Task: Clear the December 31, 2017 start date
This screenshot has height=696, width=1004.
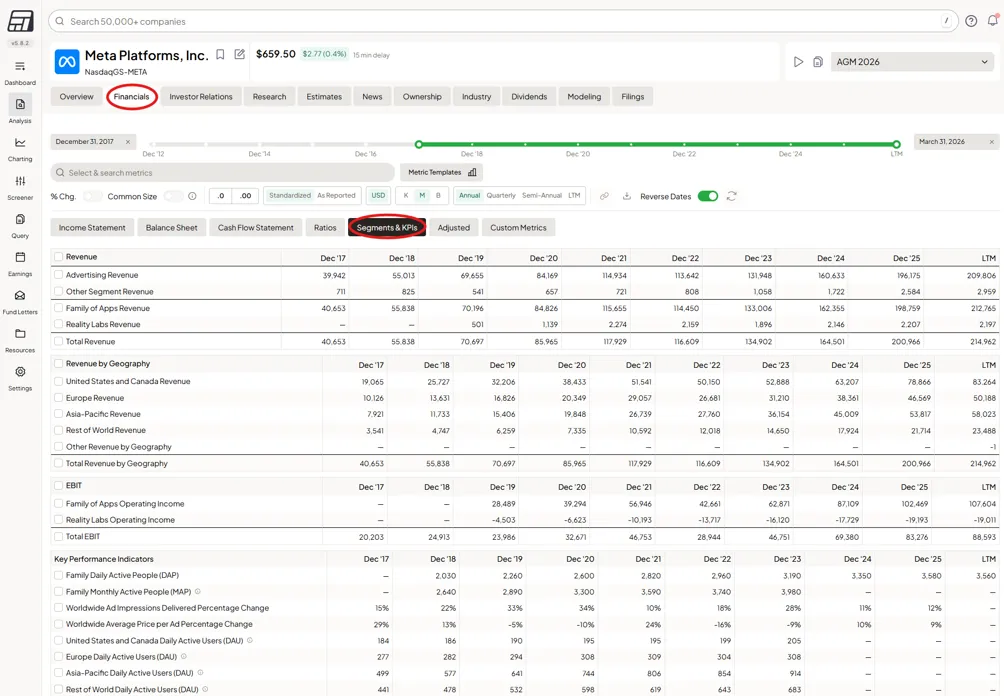Action: [x=128, y=142]
